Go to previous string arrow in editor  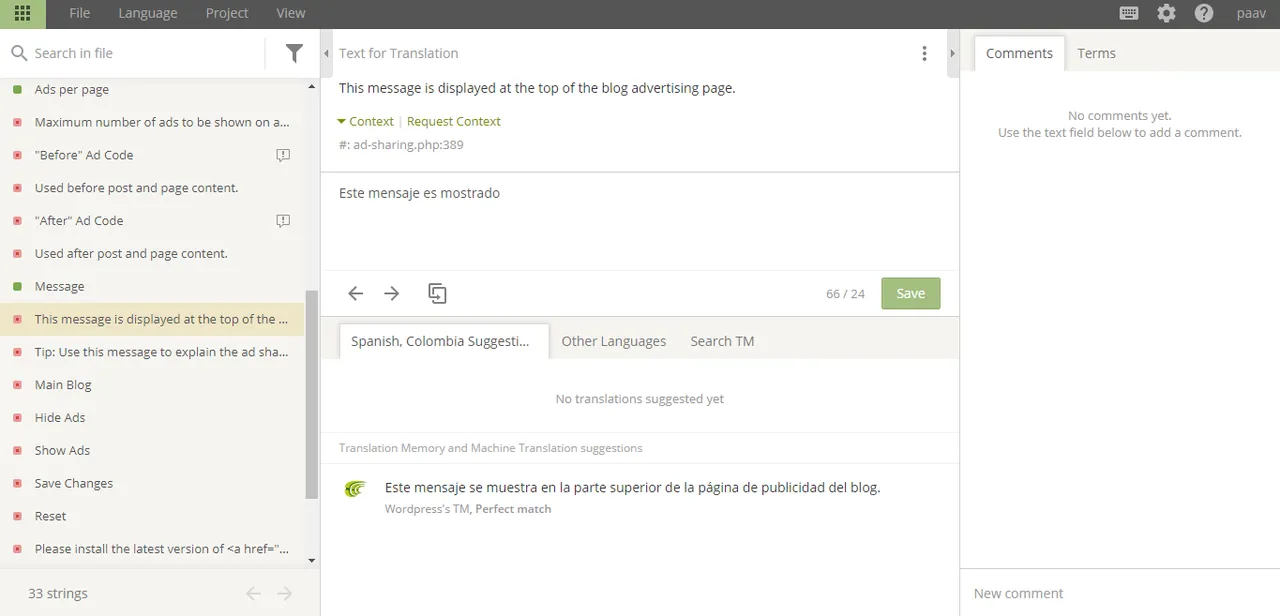[355, 293]
